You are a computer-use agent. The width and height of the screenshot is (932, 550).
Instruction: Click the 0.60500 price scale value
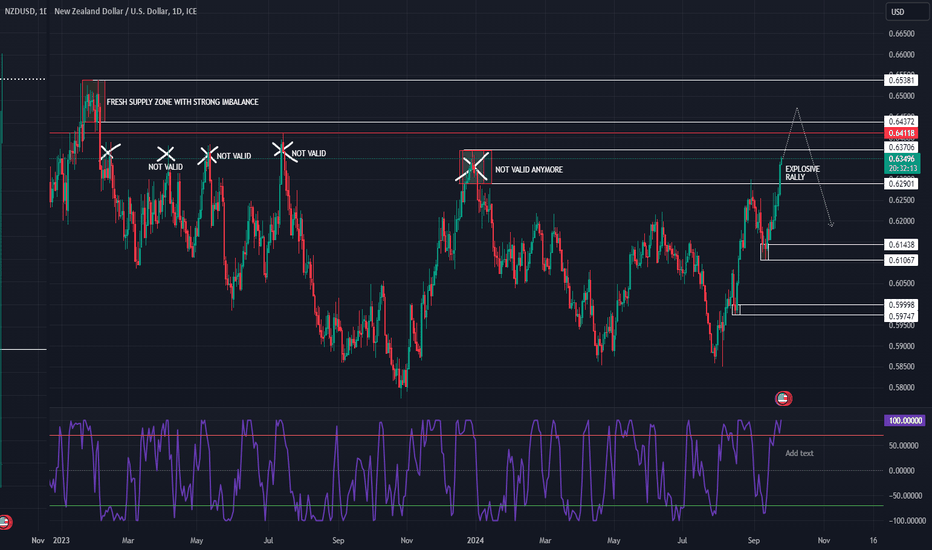tap(901, 284)
